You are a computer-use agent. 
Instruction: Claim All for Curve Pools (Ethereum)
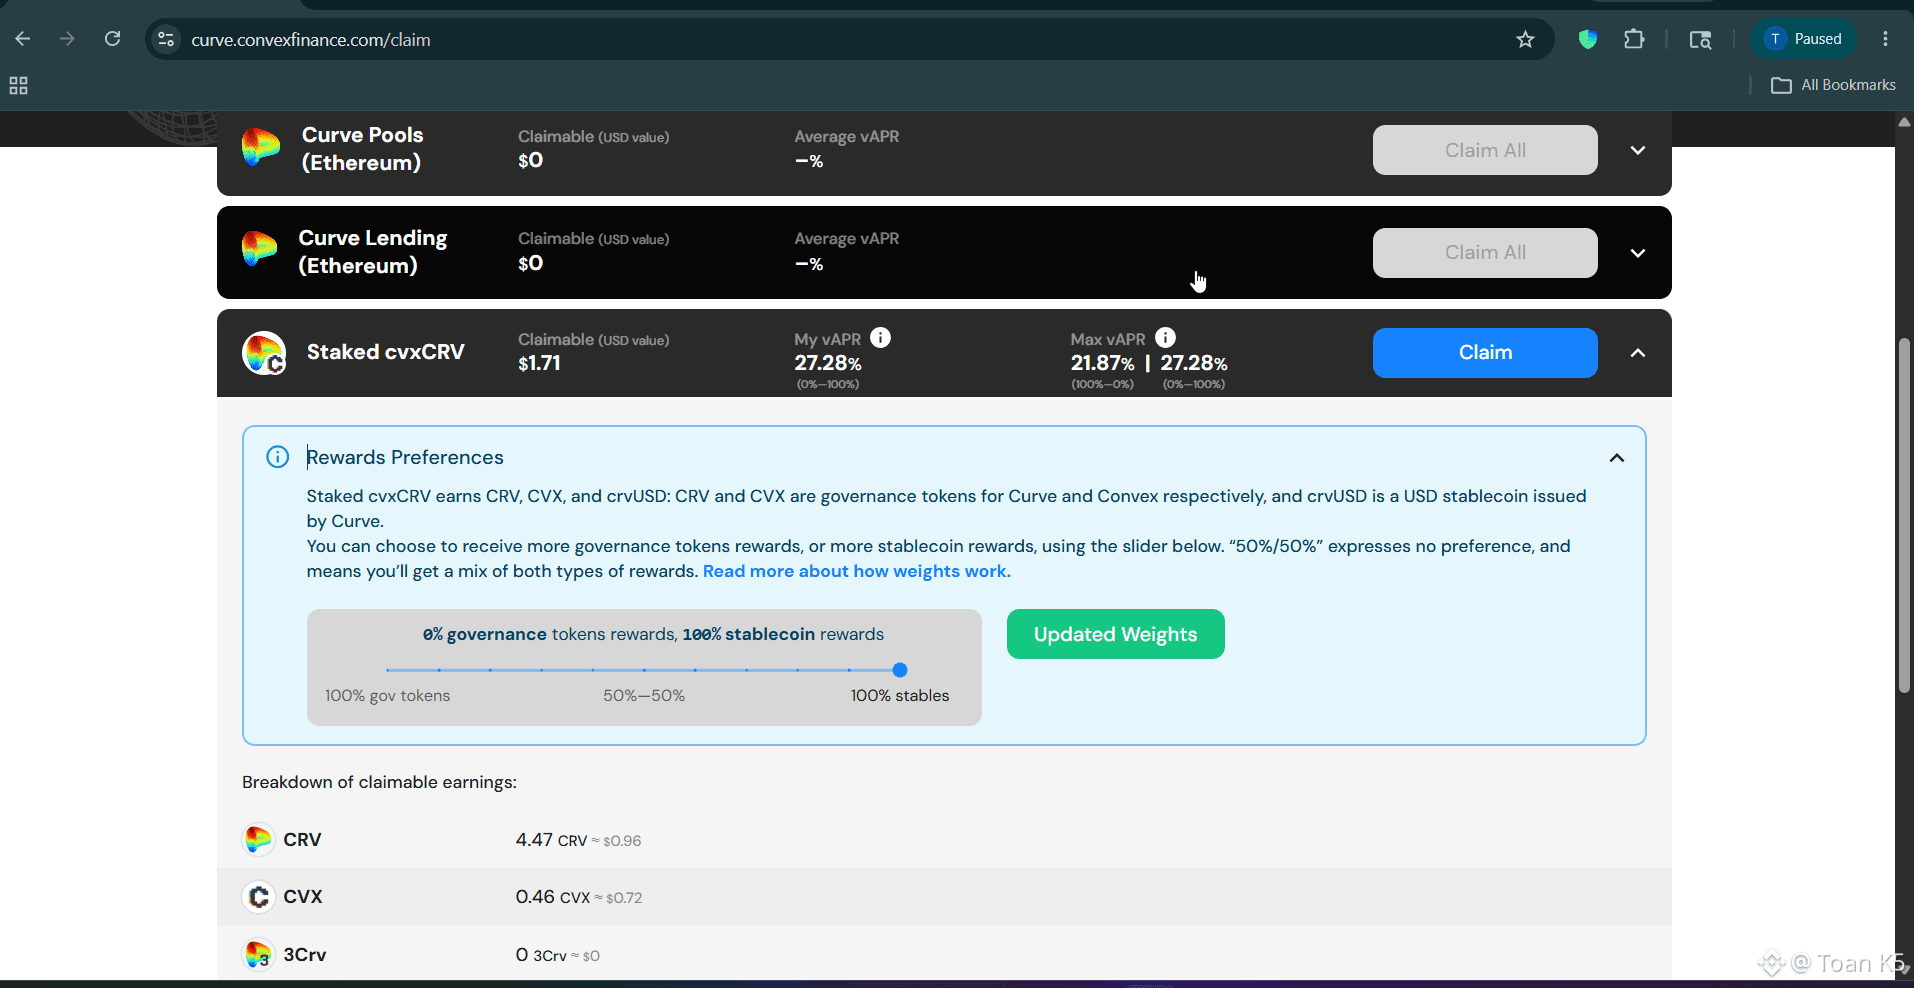[1485, 150]
